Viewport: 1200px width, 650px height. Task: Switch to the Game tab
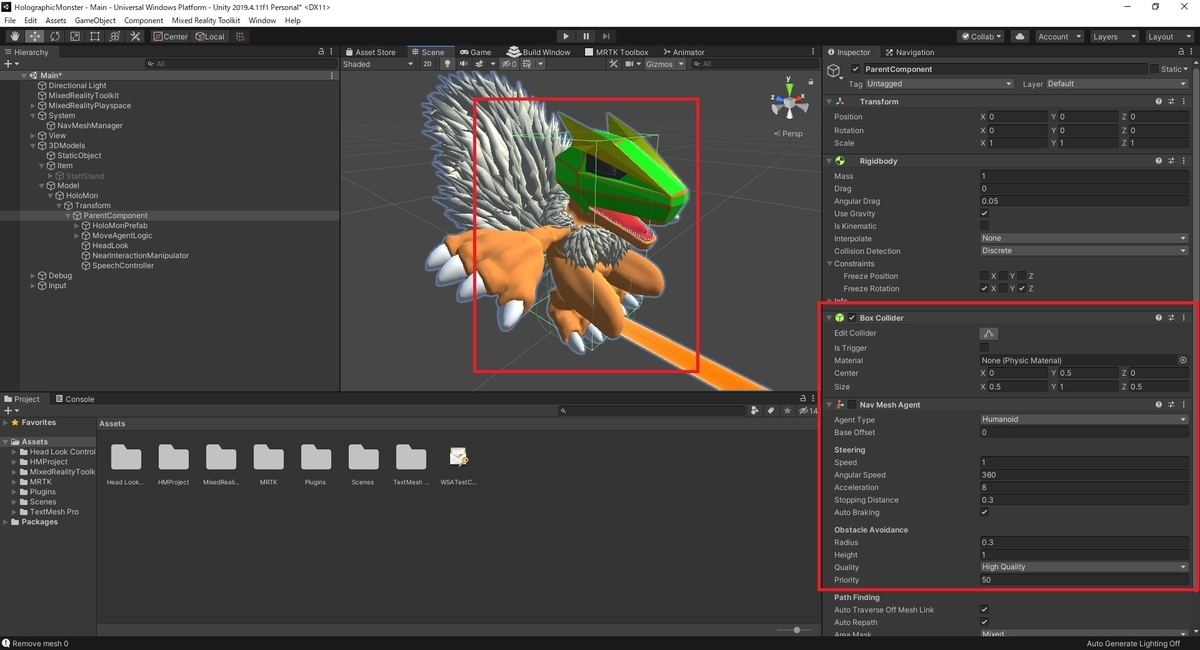pos(475,52)
